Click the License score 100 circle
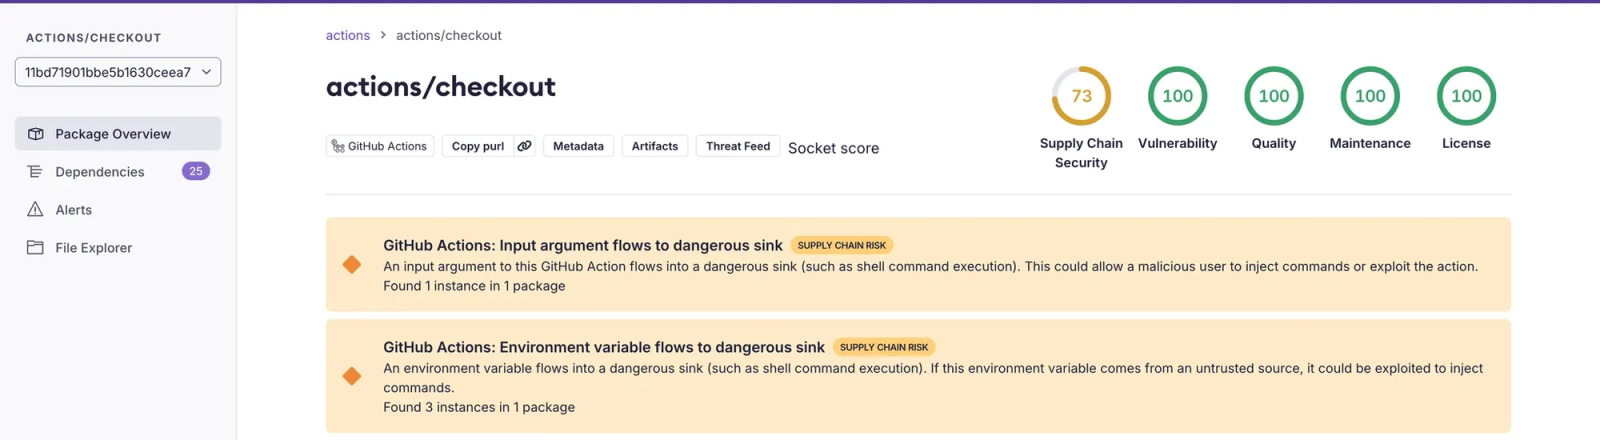 point(1466,96)
